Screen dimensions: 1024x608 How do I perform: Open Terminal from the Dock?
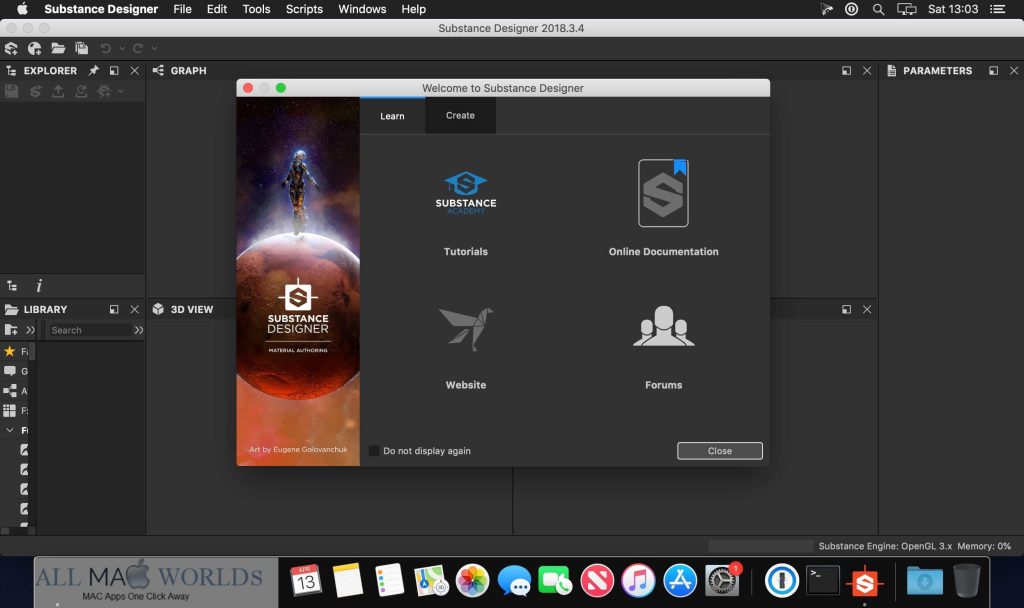pos(823,581)
